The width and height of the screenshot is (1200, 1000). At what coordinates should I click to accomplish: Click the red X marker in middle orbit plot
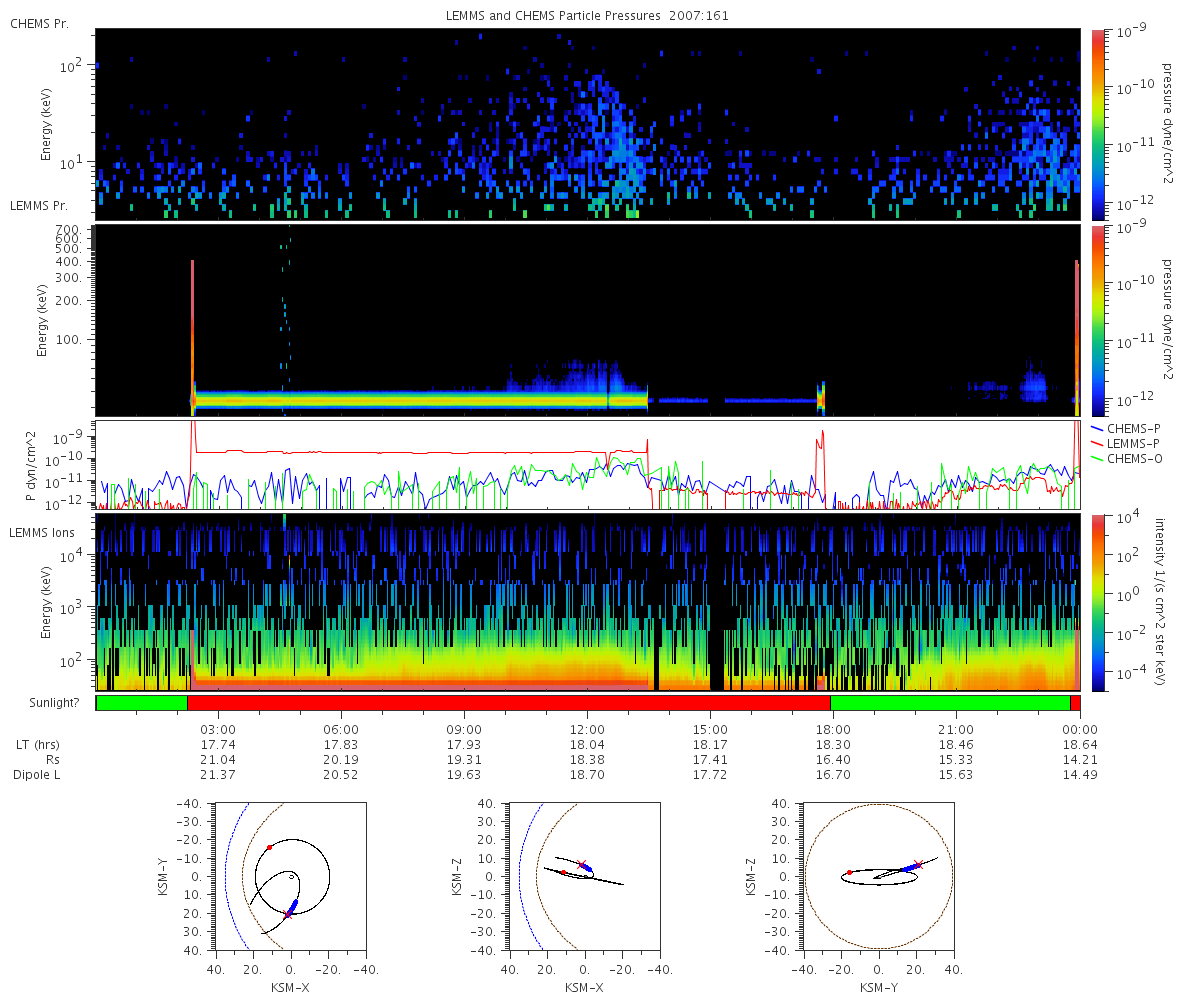580,864
